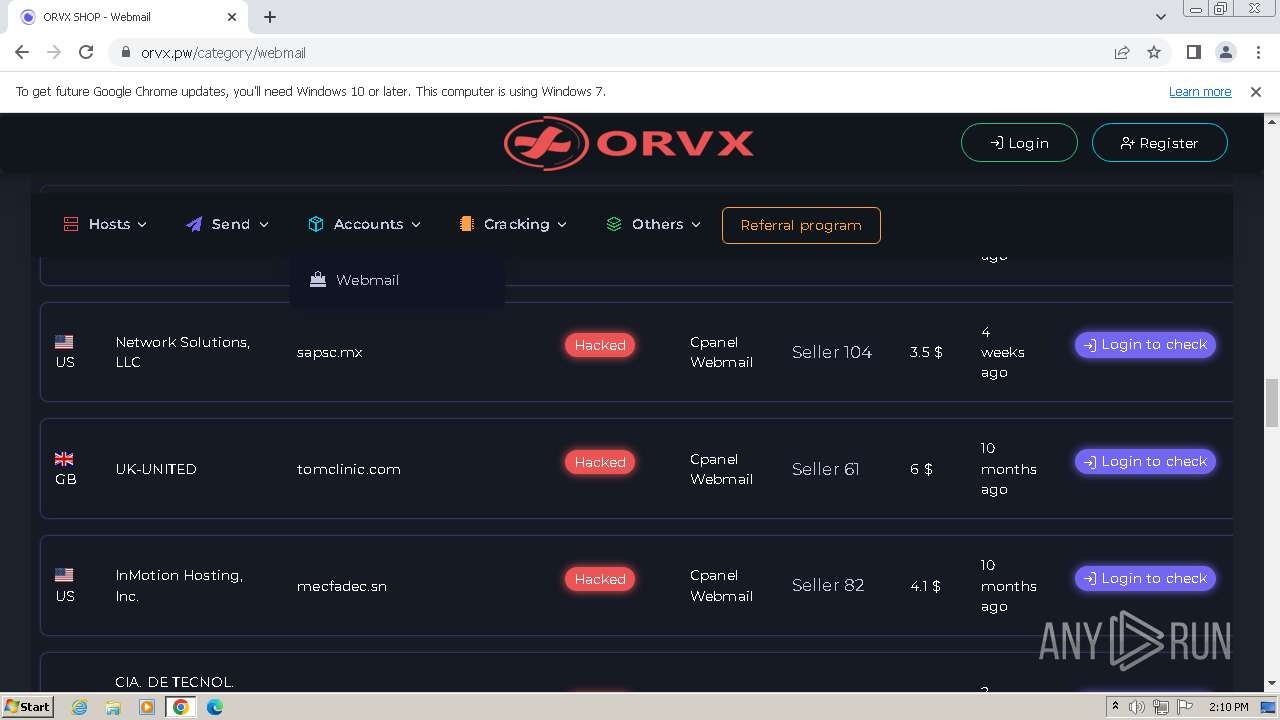Image resolution: width=1280 pixels, height=720 pixels.
Task: Click the 3.5 $ price
Action: [x=926, y=352]
